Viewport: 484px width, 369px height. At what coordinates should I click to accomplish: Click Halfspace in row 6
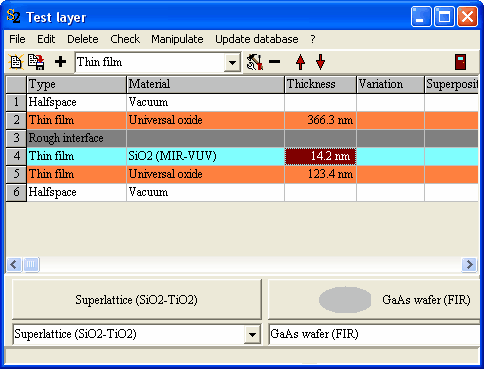(x=77, y=192)
